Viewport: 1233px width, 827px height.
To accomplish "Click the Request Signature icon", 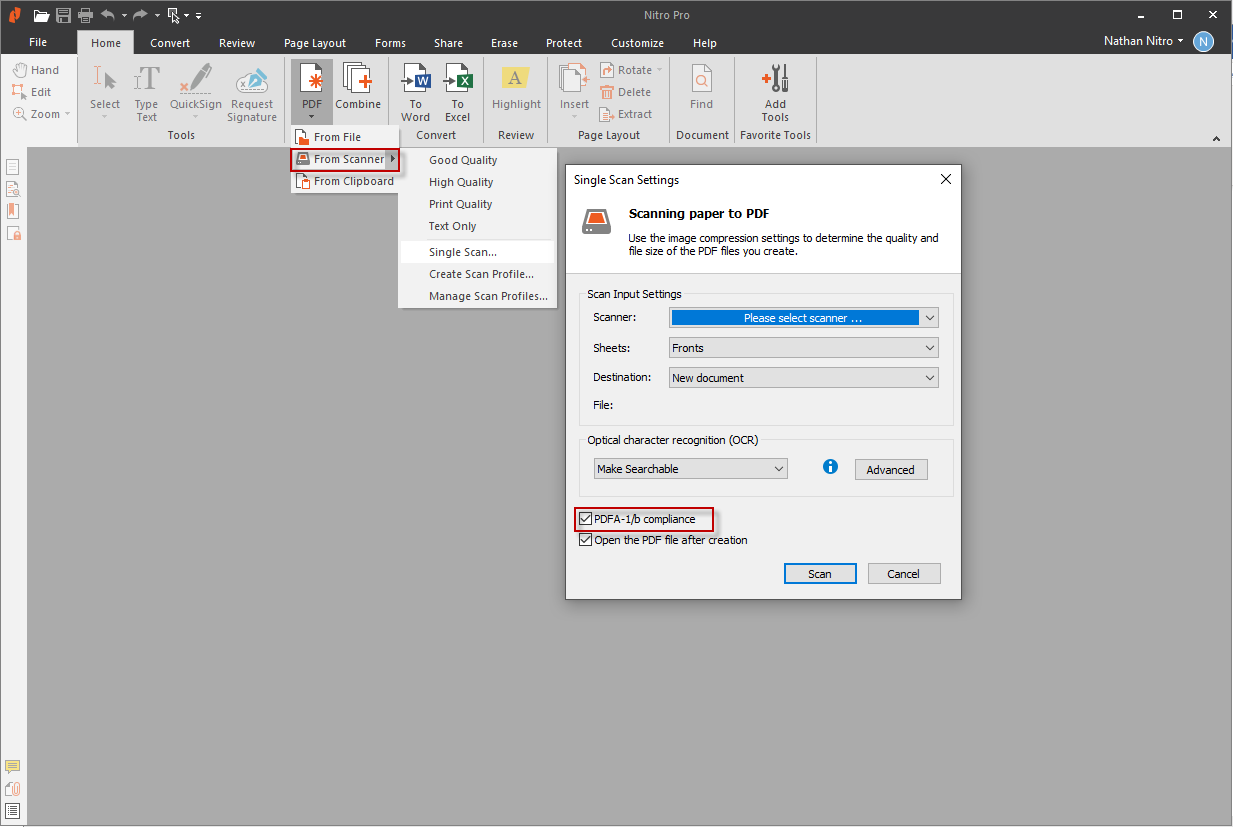I will (x=252, y=80).
